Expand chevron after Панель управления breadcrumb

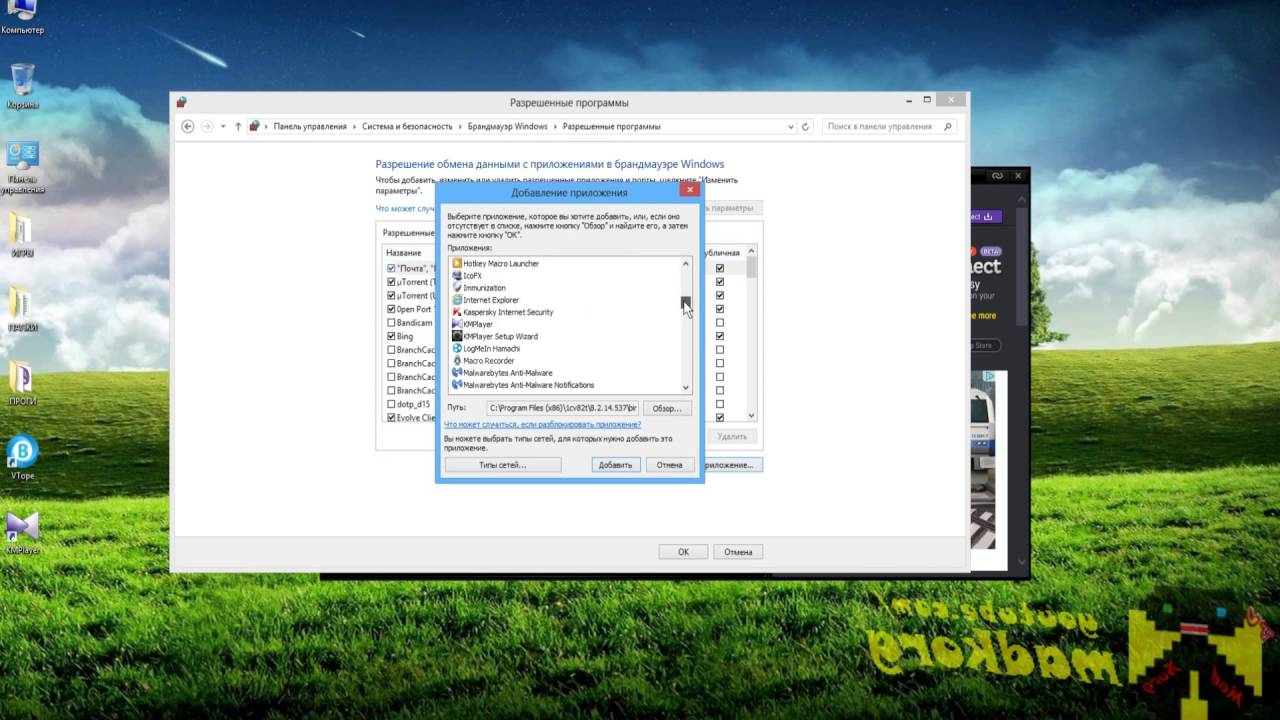click(x=353, y=127)
